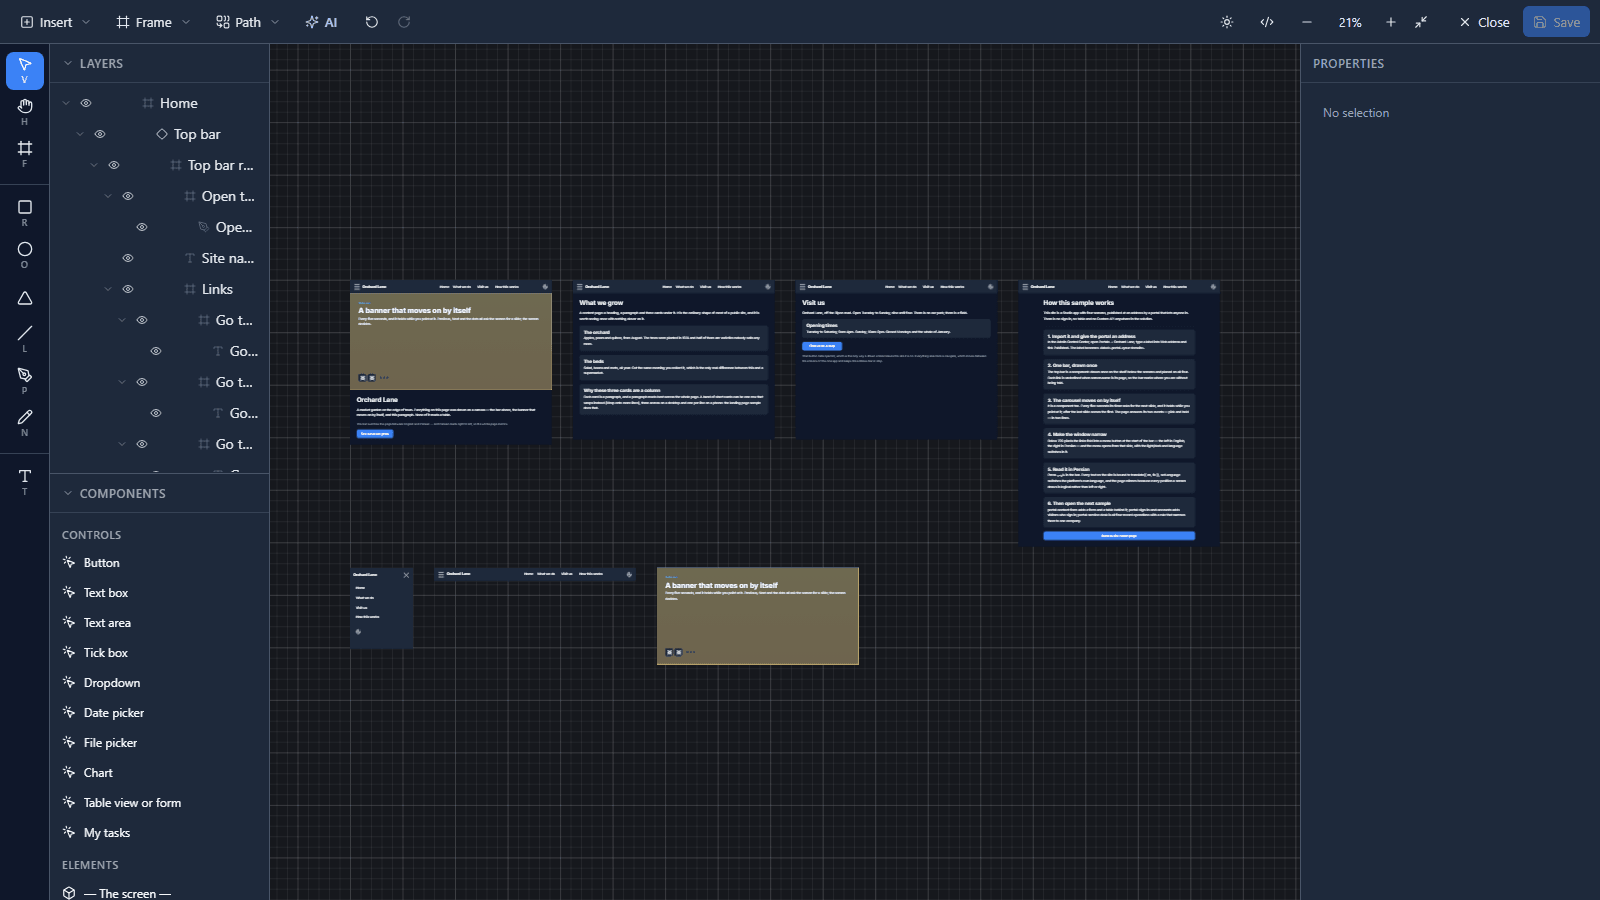The height and width of the screenshot is (900, 1600).
Task: Toggle visibility of the Links layer
Action: click(128, 289)
